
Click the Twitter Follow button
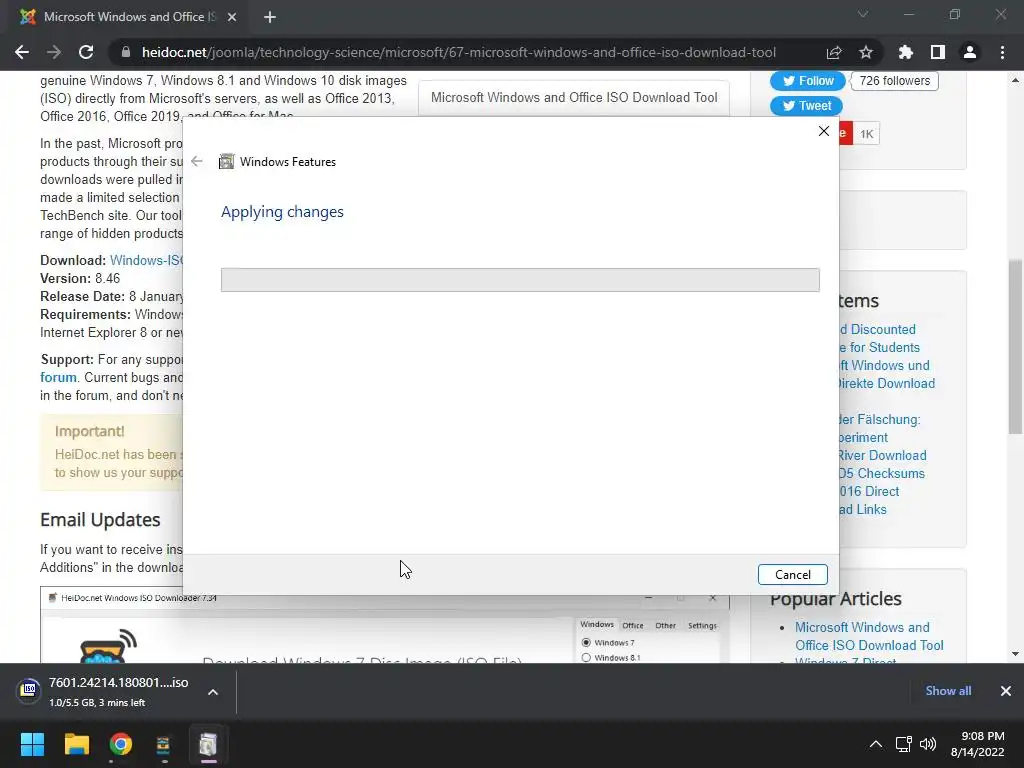(x=808, y=81)
